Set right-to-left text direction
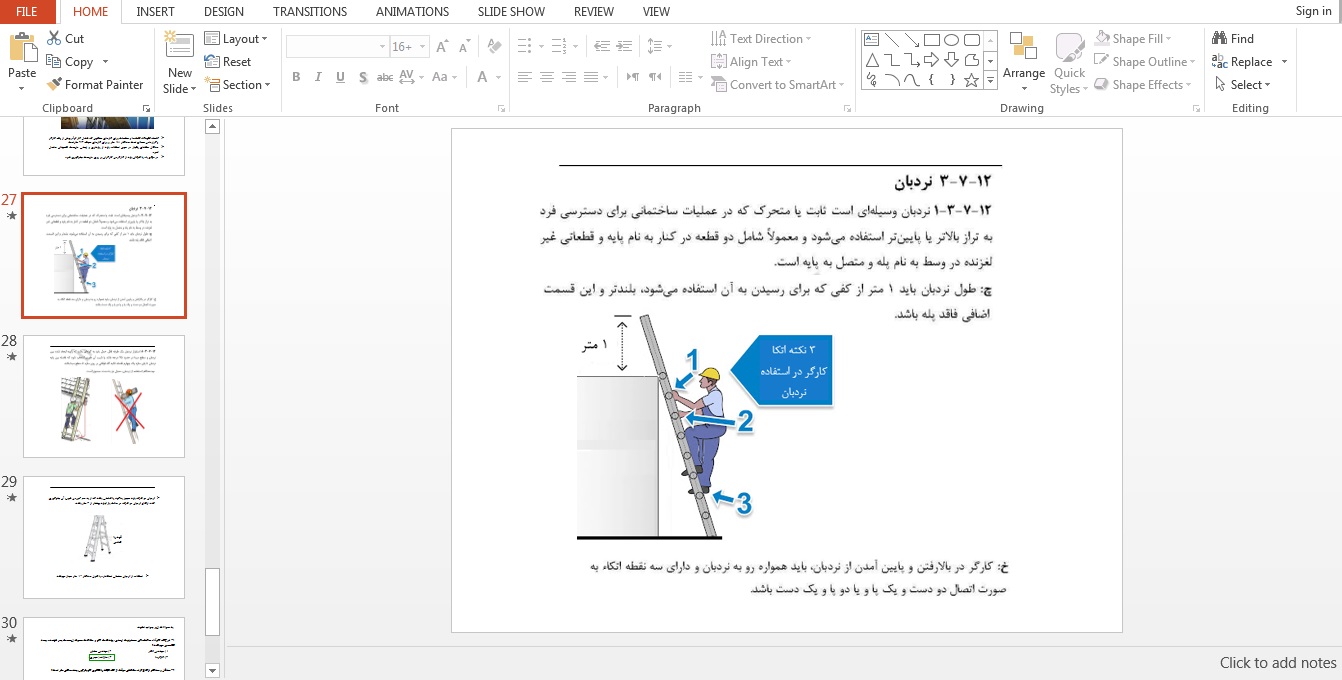This screenshot has width=1342, height=680. coord(654,77)
